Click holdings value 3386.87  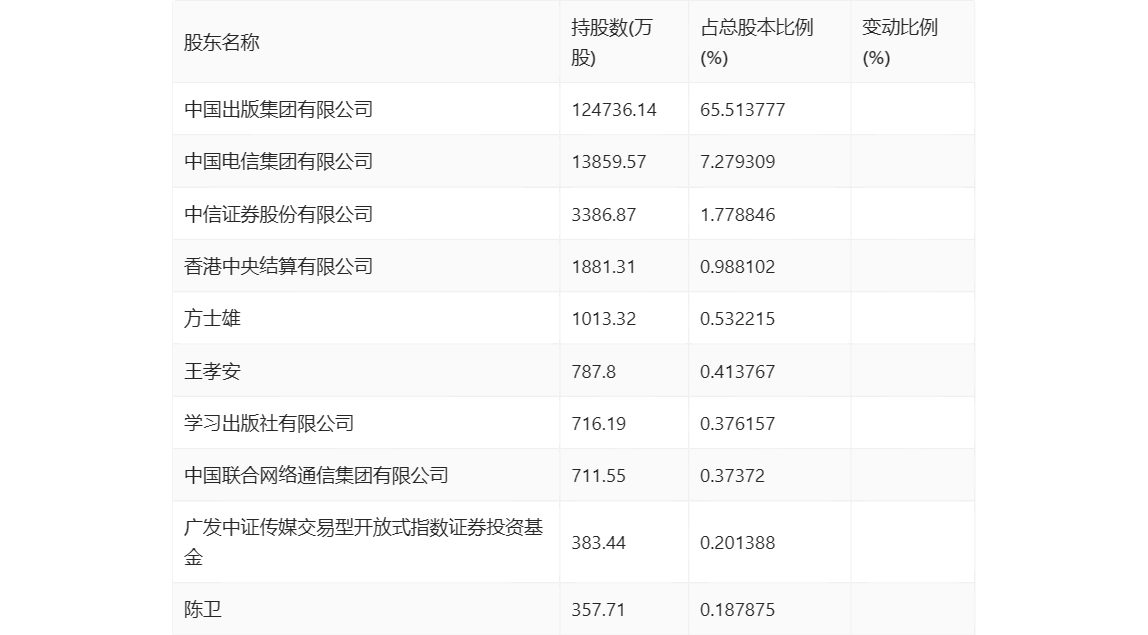pyautogui.click(x=604, y=215)
